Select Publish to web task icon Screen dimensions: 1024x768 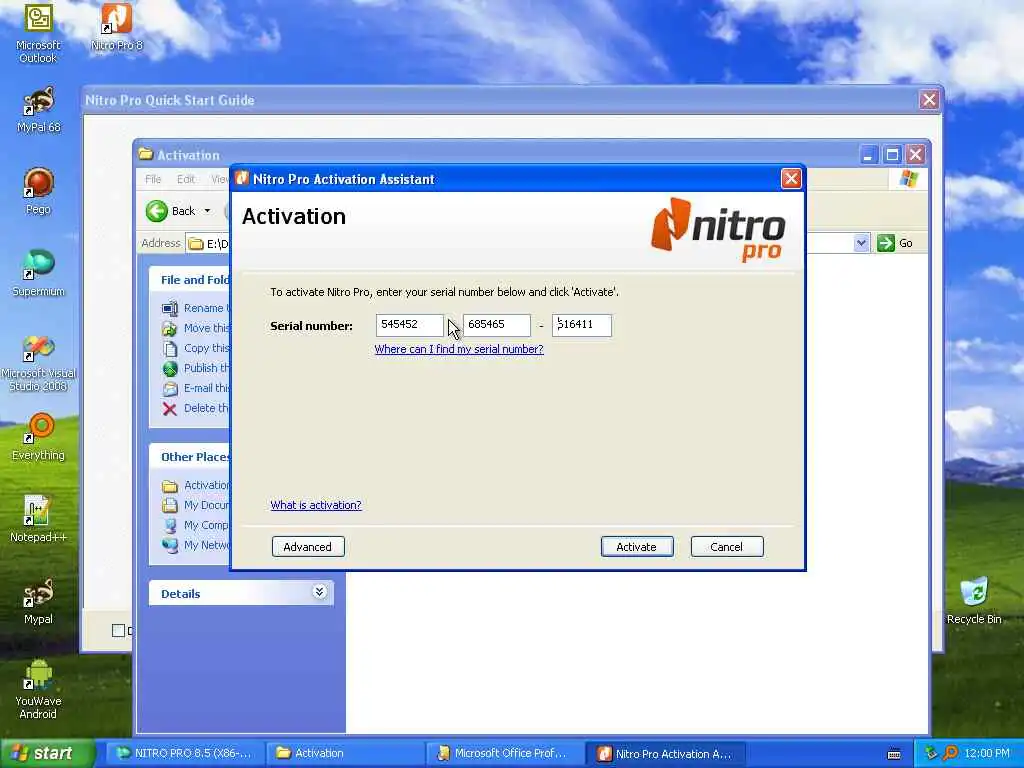coord(170,368)
